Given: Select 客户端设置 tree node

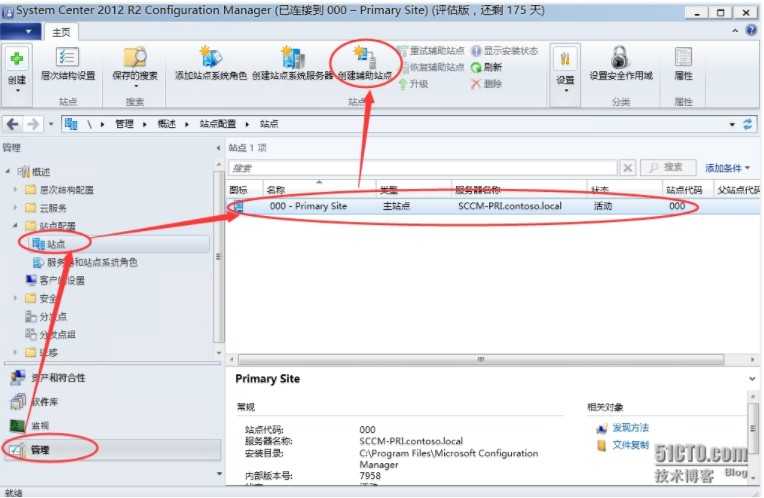Looking at the screenshot, I should point(55,281).
